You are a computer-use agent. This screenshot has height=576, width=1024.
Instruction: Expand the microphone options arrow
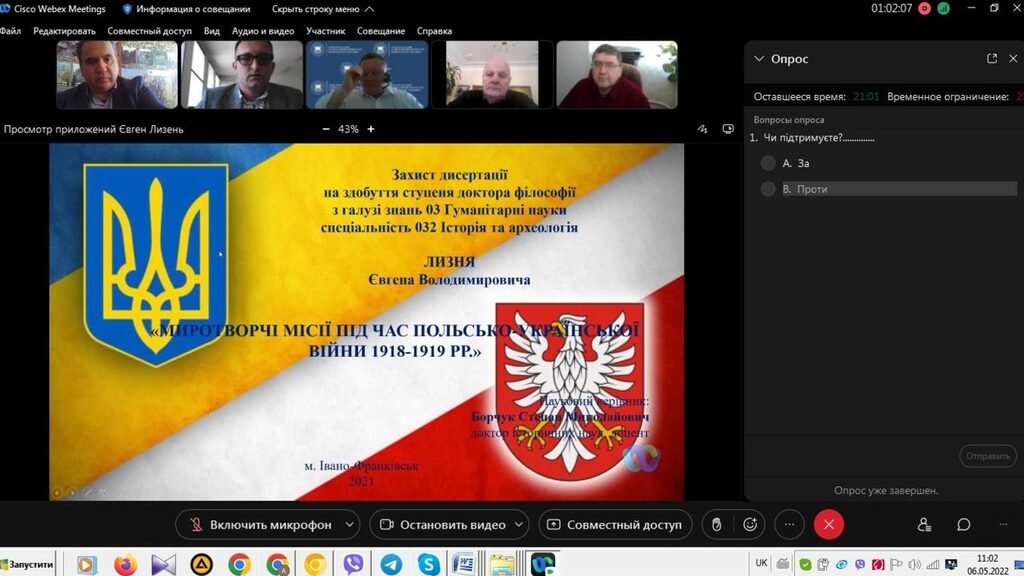(x=349, y=524)
